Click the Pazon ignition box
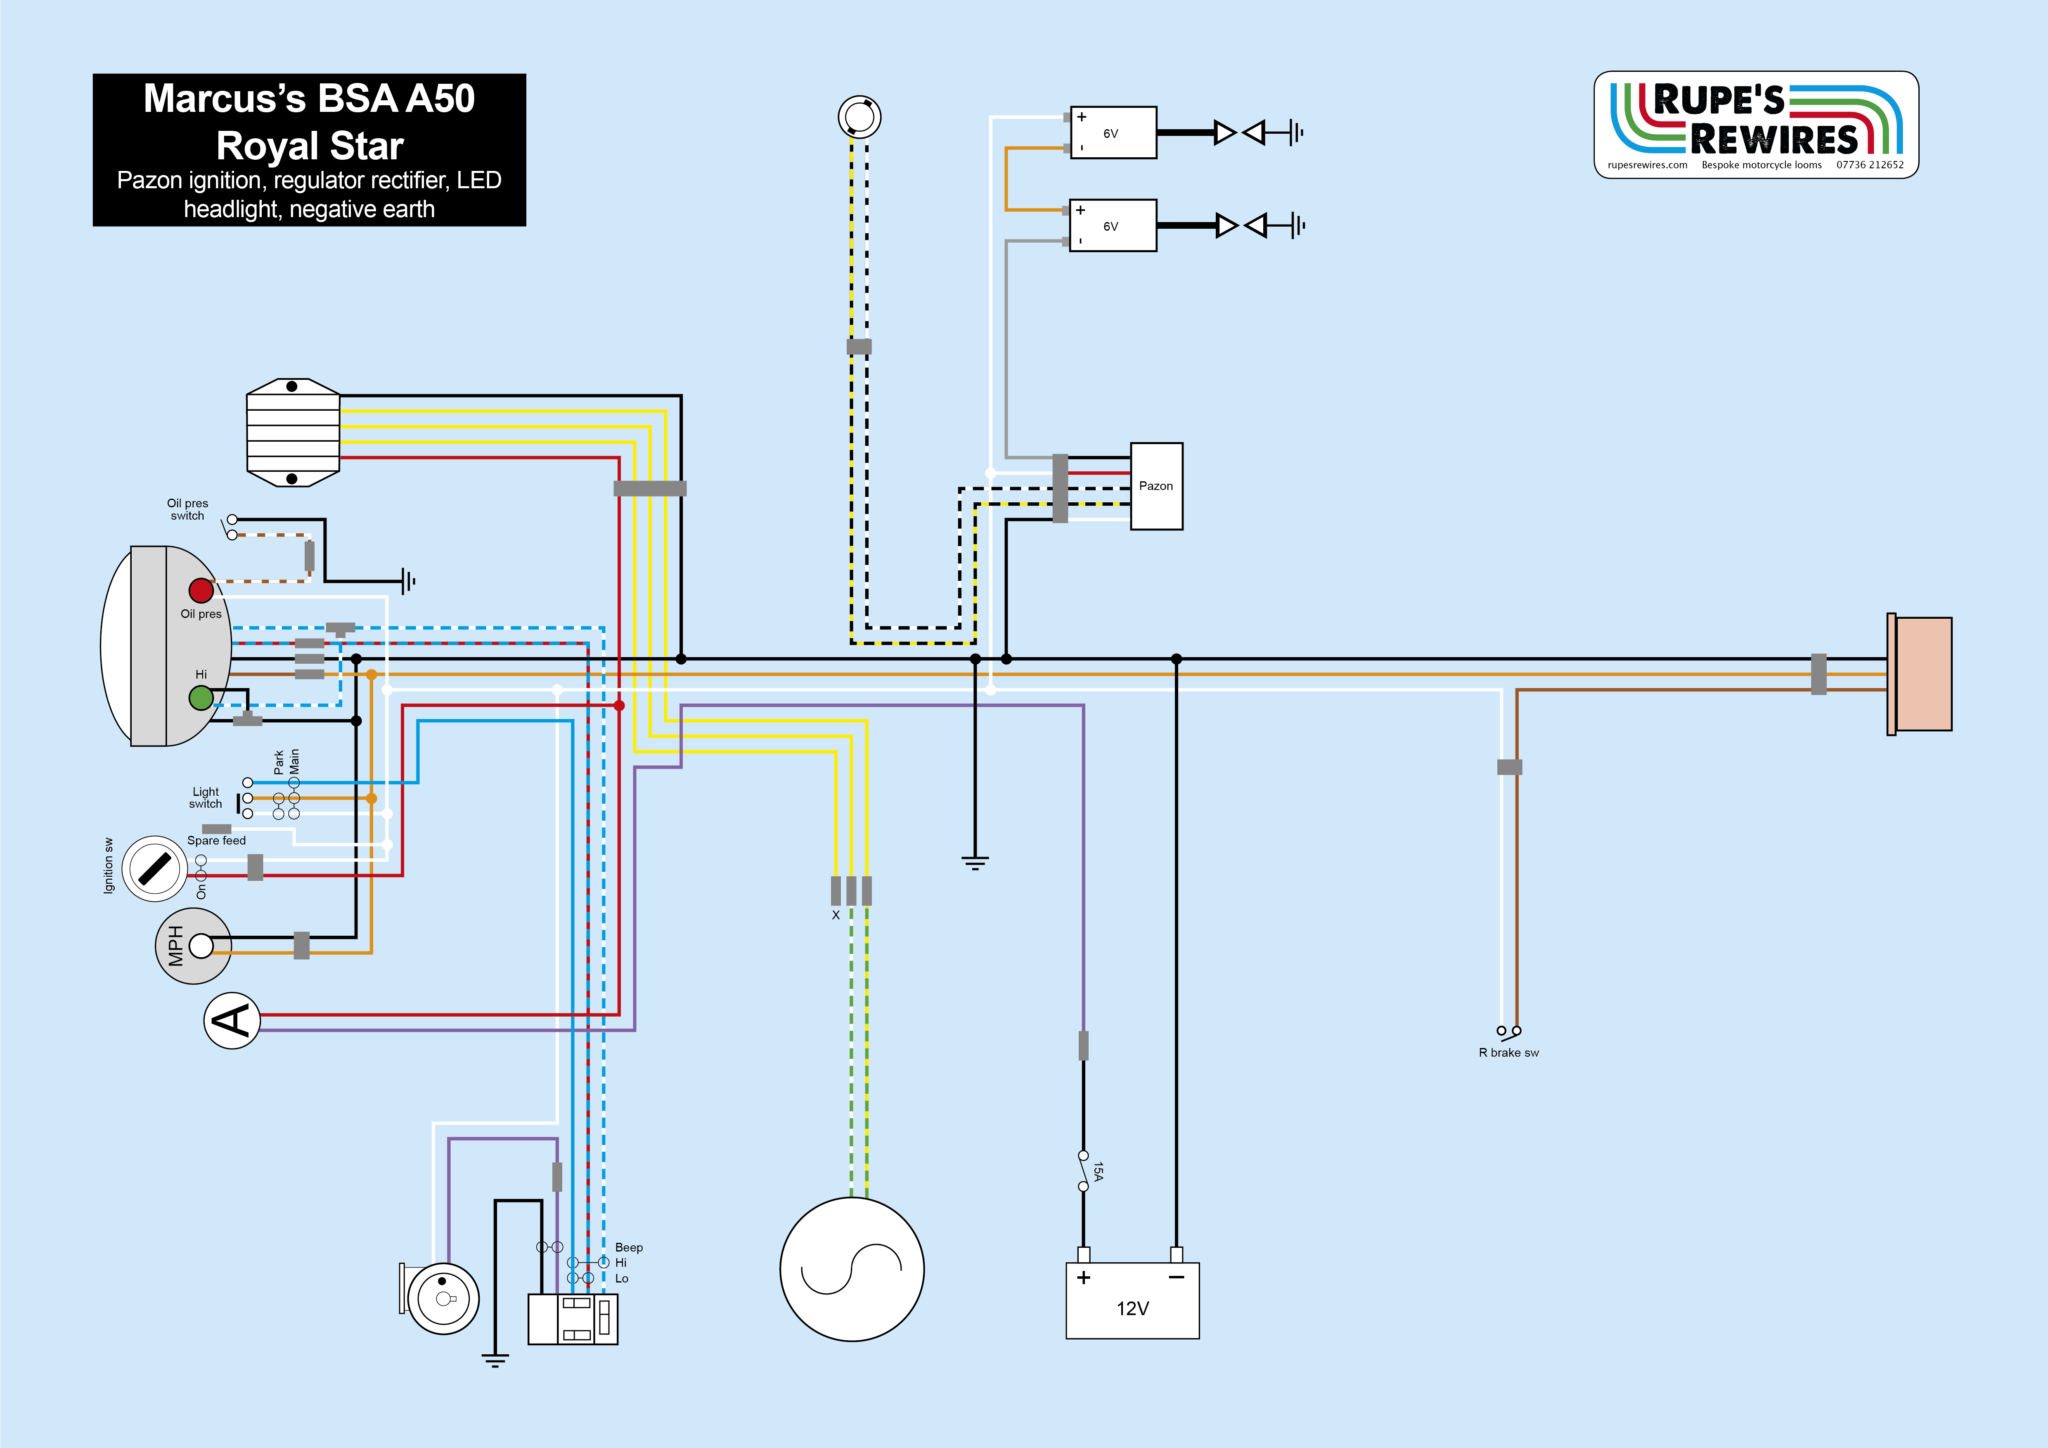The width and height of the screenshot is (2048, 1448). (x=1156, y=486)
